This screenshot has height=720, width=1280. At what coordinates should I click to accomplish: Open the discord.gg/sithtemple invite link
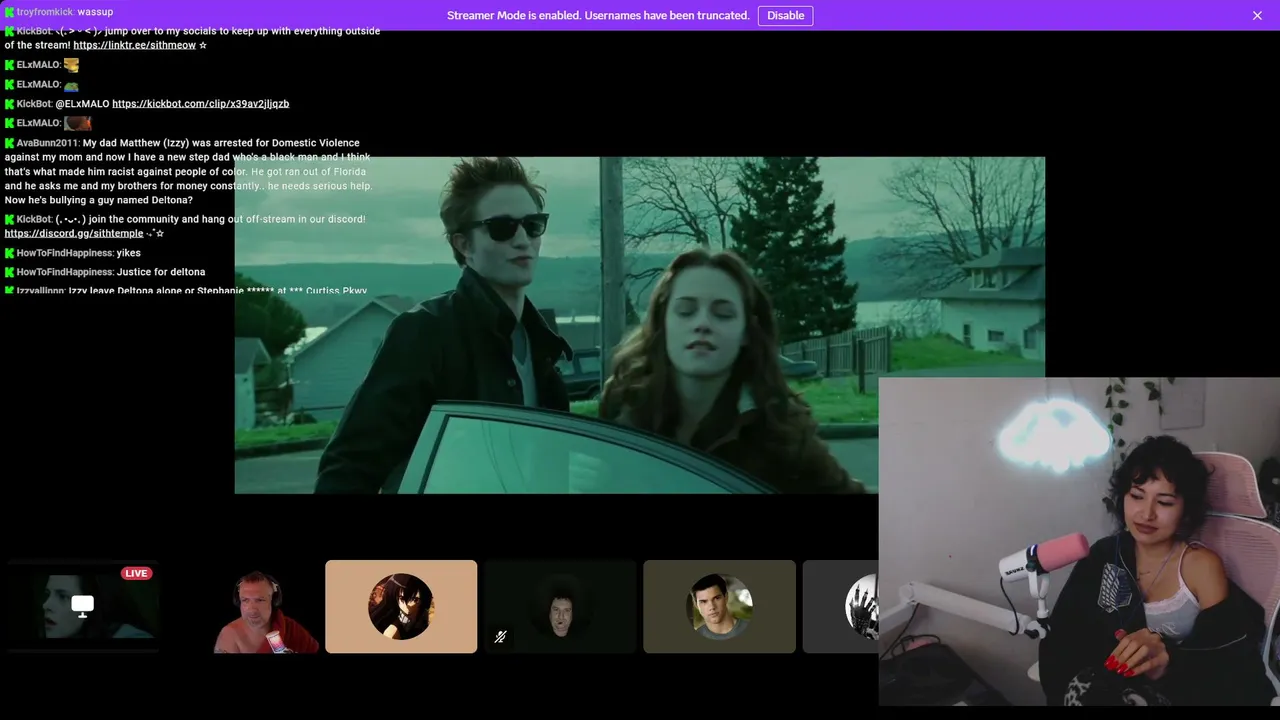(74, 233)
